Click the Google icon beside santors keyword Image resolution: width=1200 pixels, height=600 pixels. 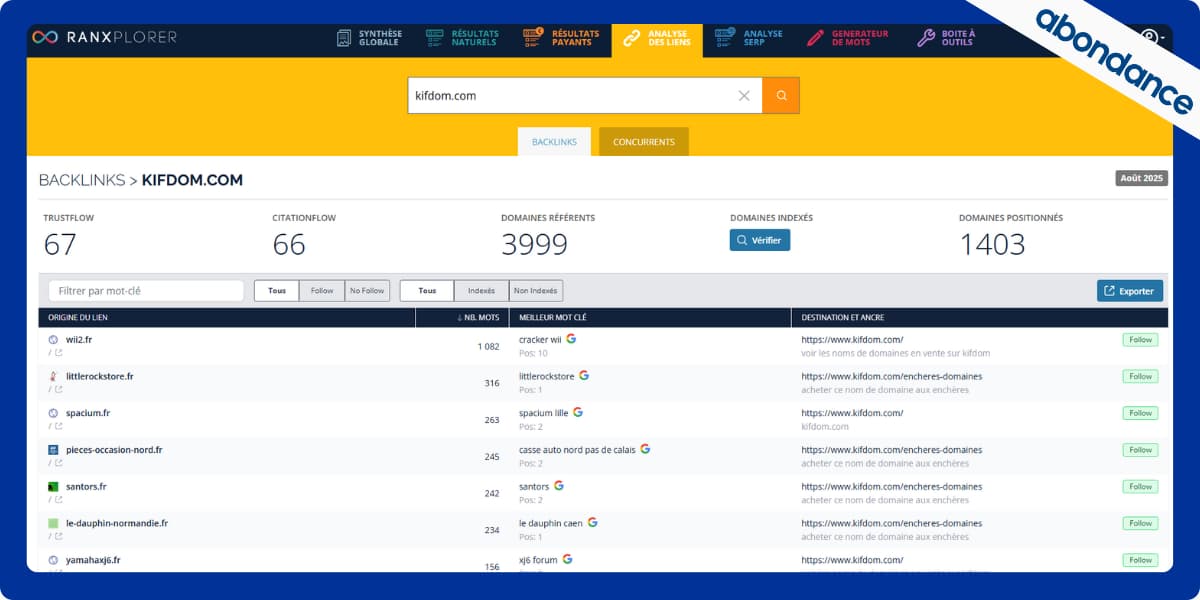click(x=559, y=486)
